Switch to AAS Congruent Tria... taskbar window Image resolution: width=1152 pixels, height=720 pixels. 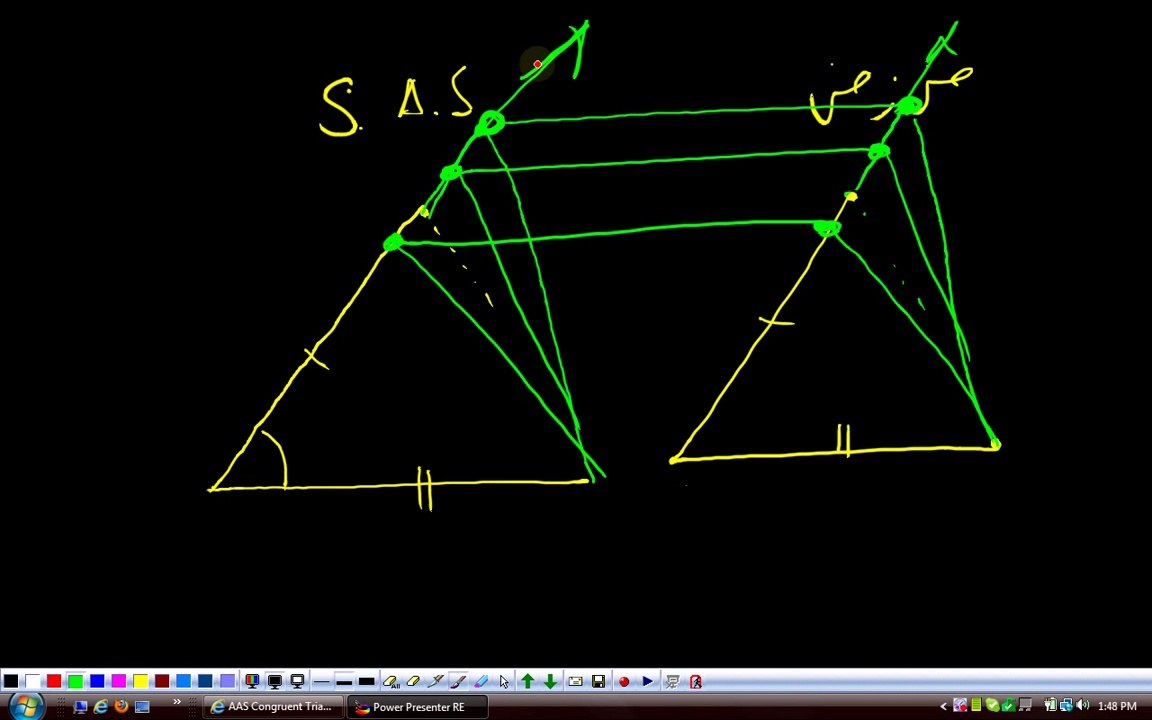pos(273,707)
